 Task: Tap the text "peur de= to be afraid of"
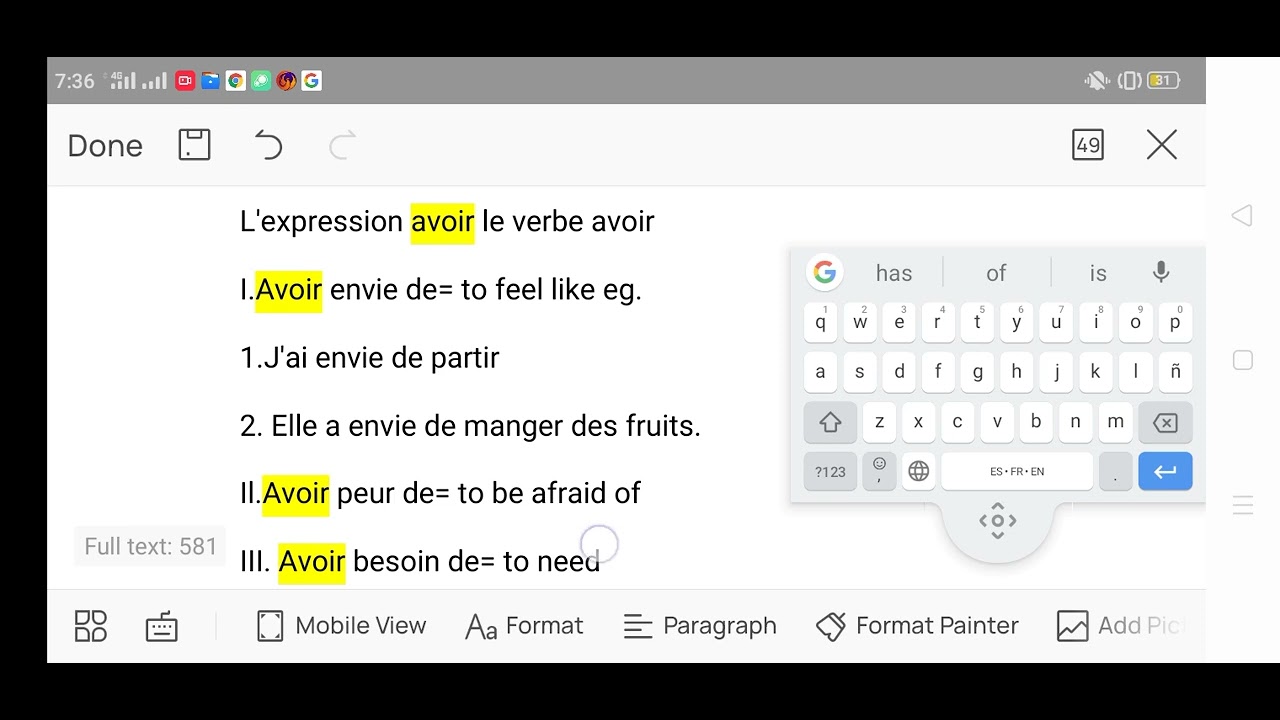488,493
